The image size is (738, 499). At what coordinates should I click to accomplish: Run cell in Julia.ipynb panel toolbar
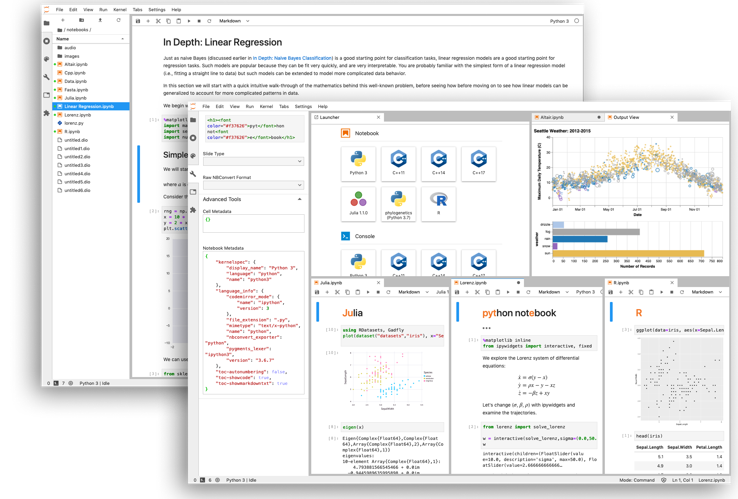pyautogui.click(x=368, y=292)
